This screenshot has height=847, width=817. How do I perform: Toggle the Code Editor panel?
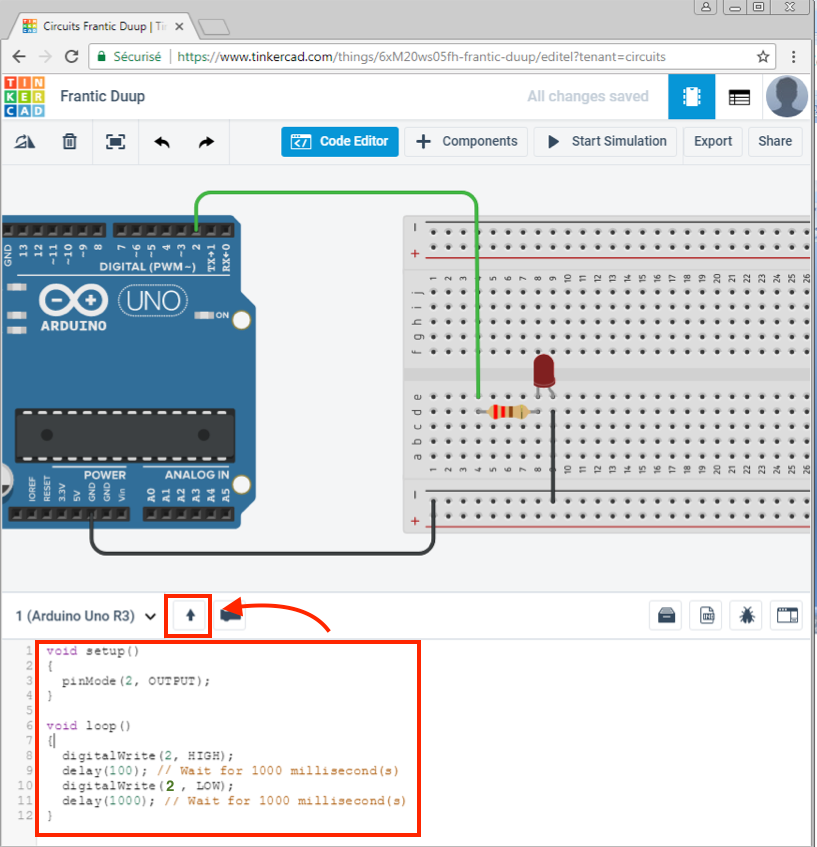[x=340, y=142]
